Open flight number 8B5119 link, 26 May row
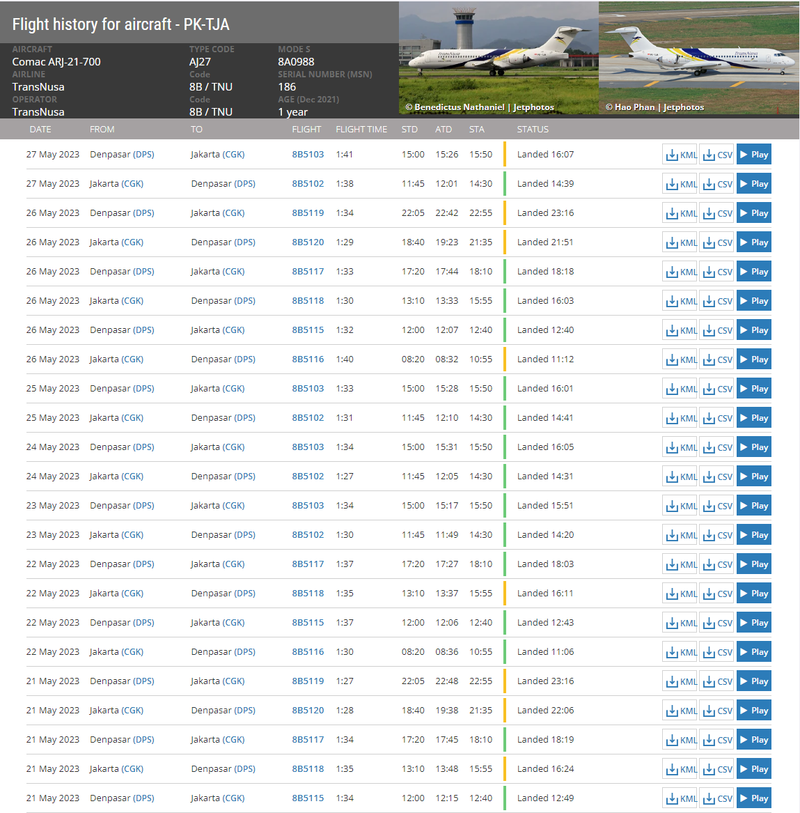 (307, 213)
